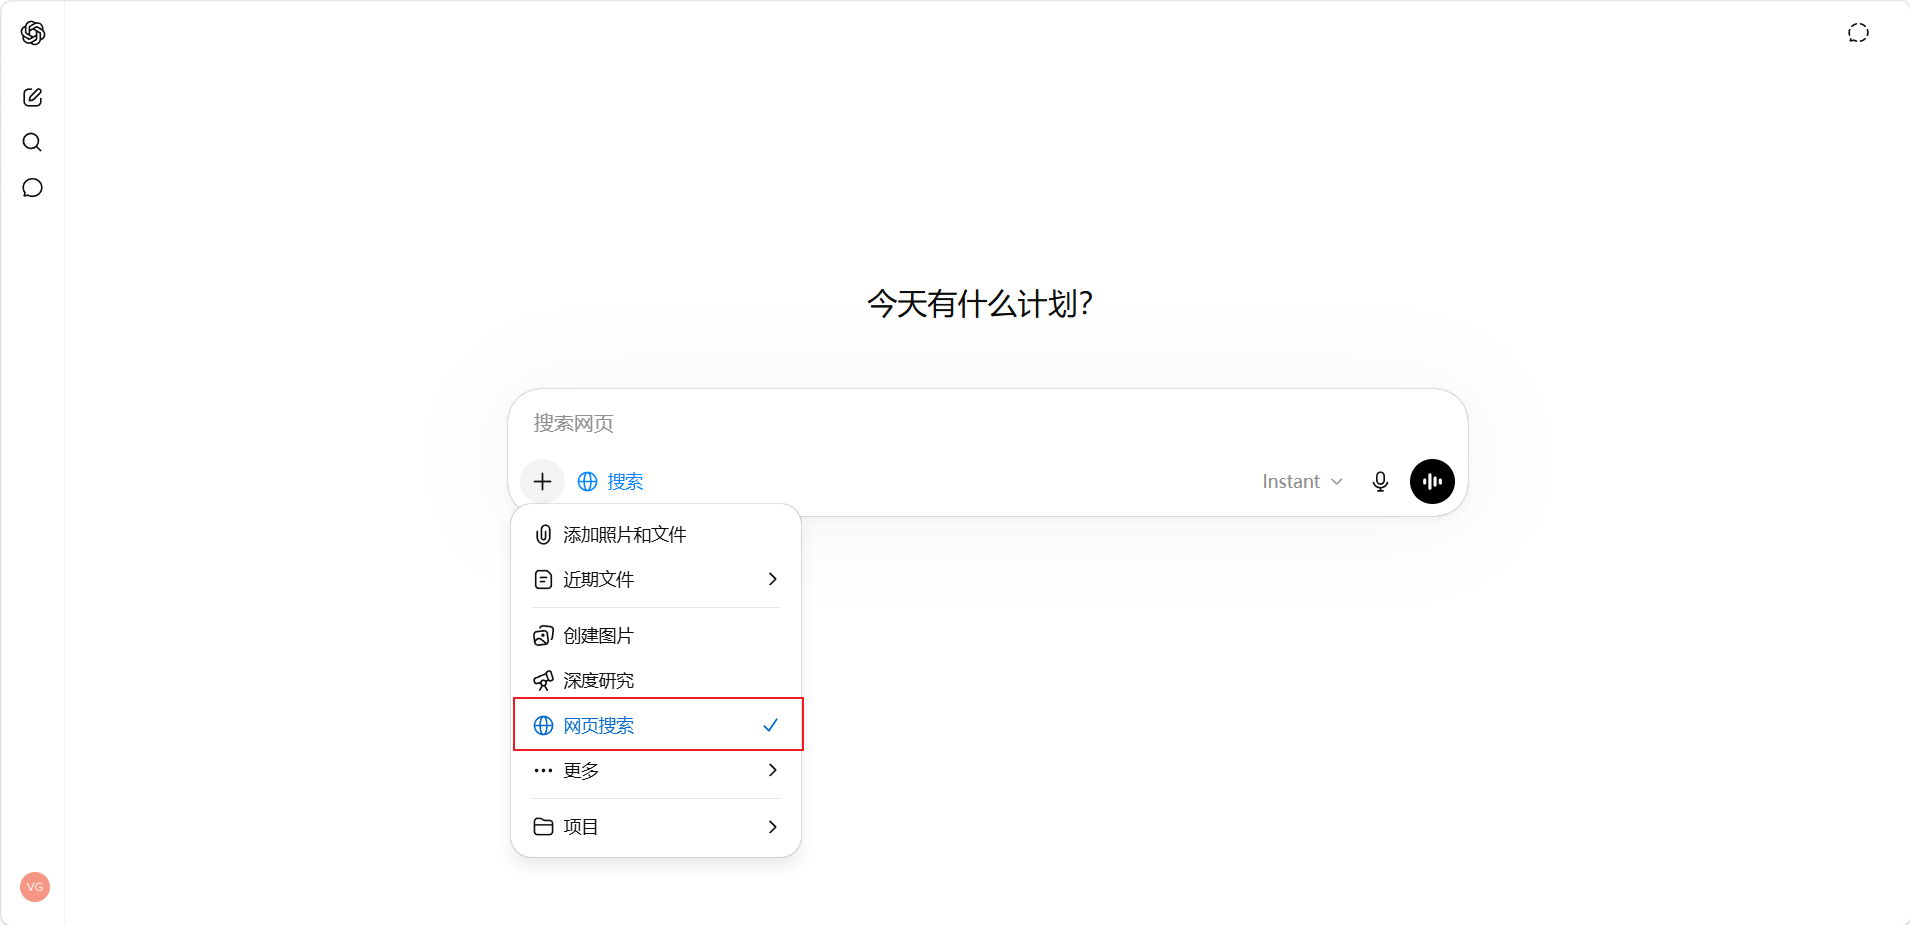Start a new chat with the pencil icon
Image resolution: width=1910 pixels, height=925 pixels.
click(33, 97)
